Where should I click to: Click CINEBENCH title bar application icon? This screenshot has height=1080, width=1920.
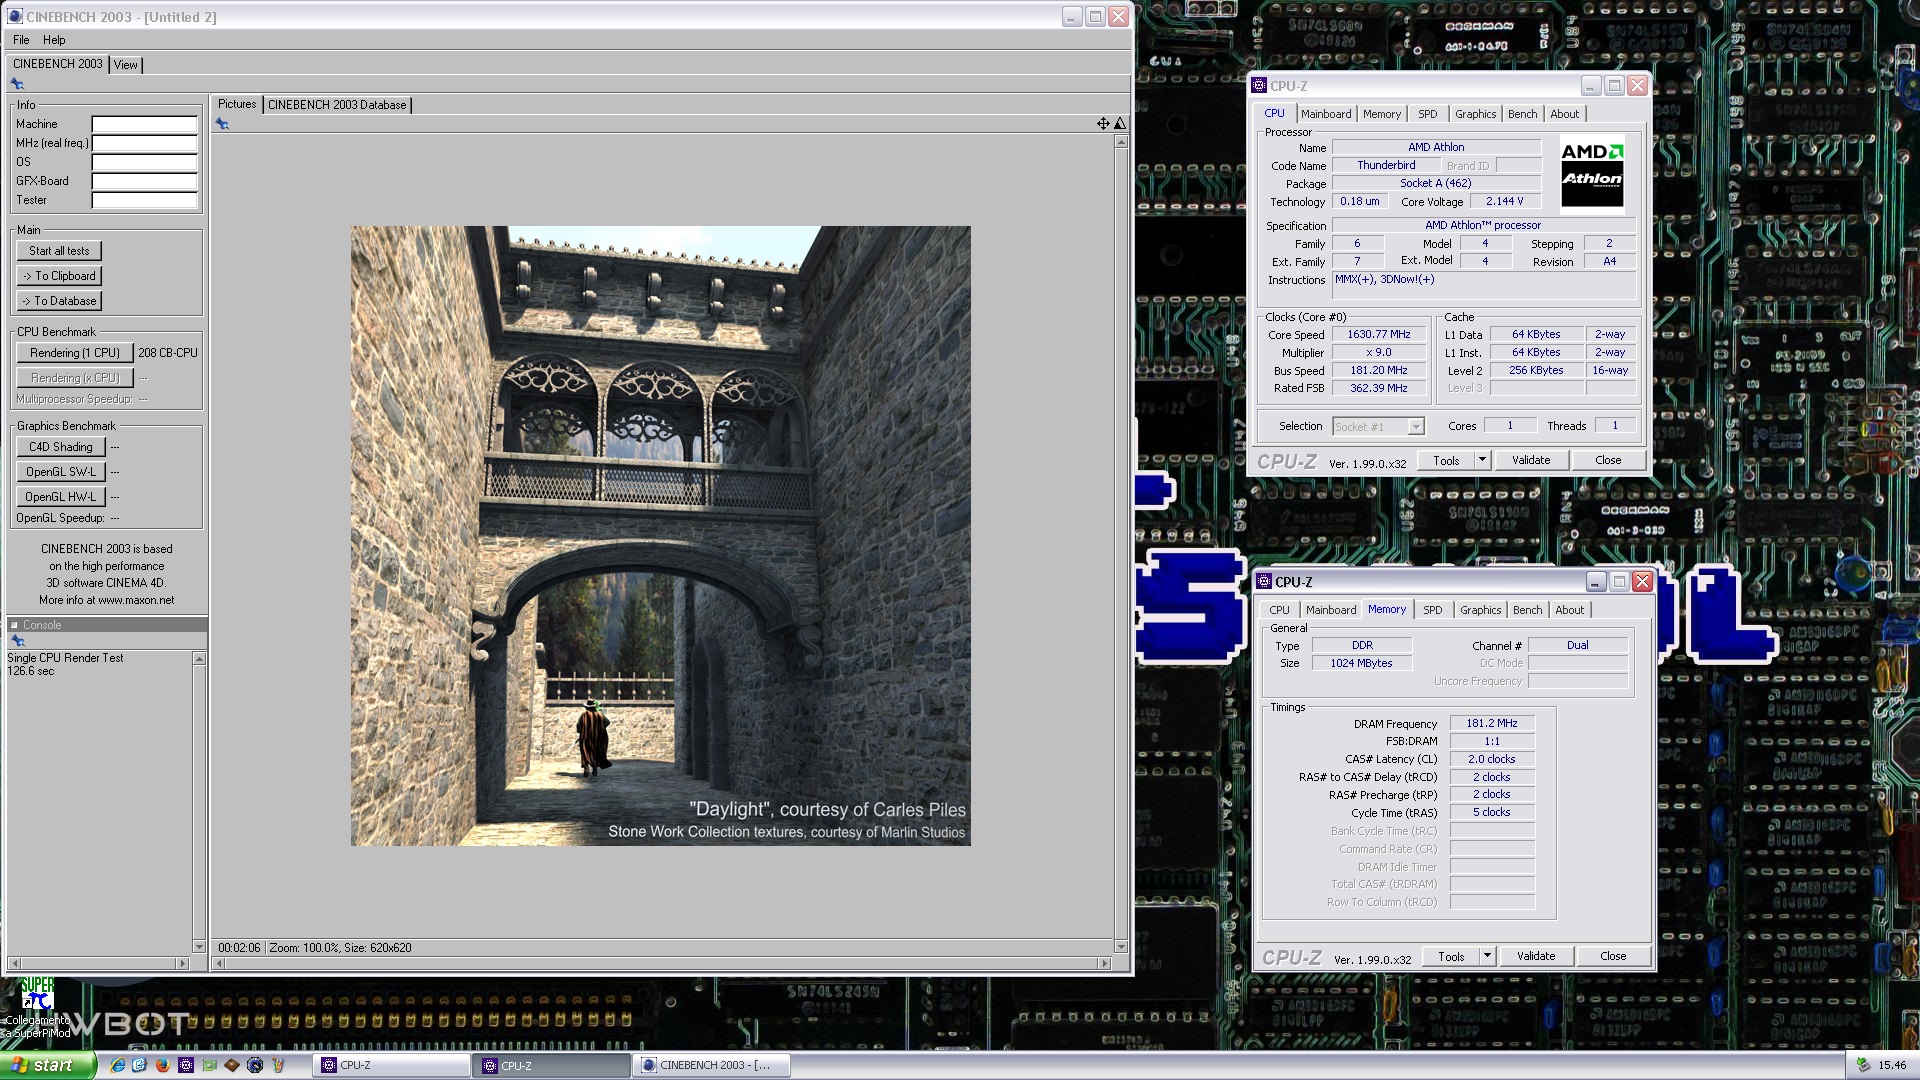click(15, 17)
